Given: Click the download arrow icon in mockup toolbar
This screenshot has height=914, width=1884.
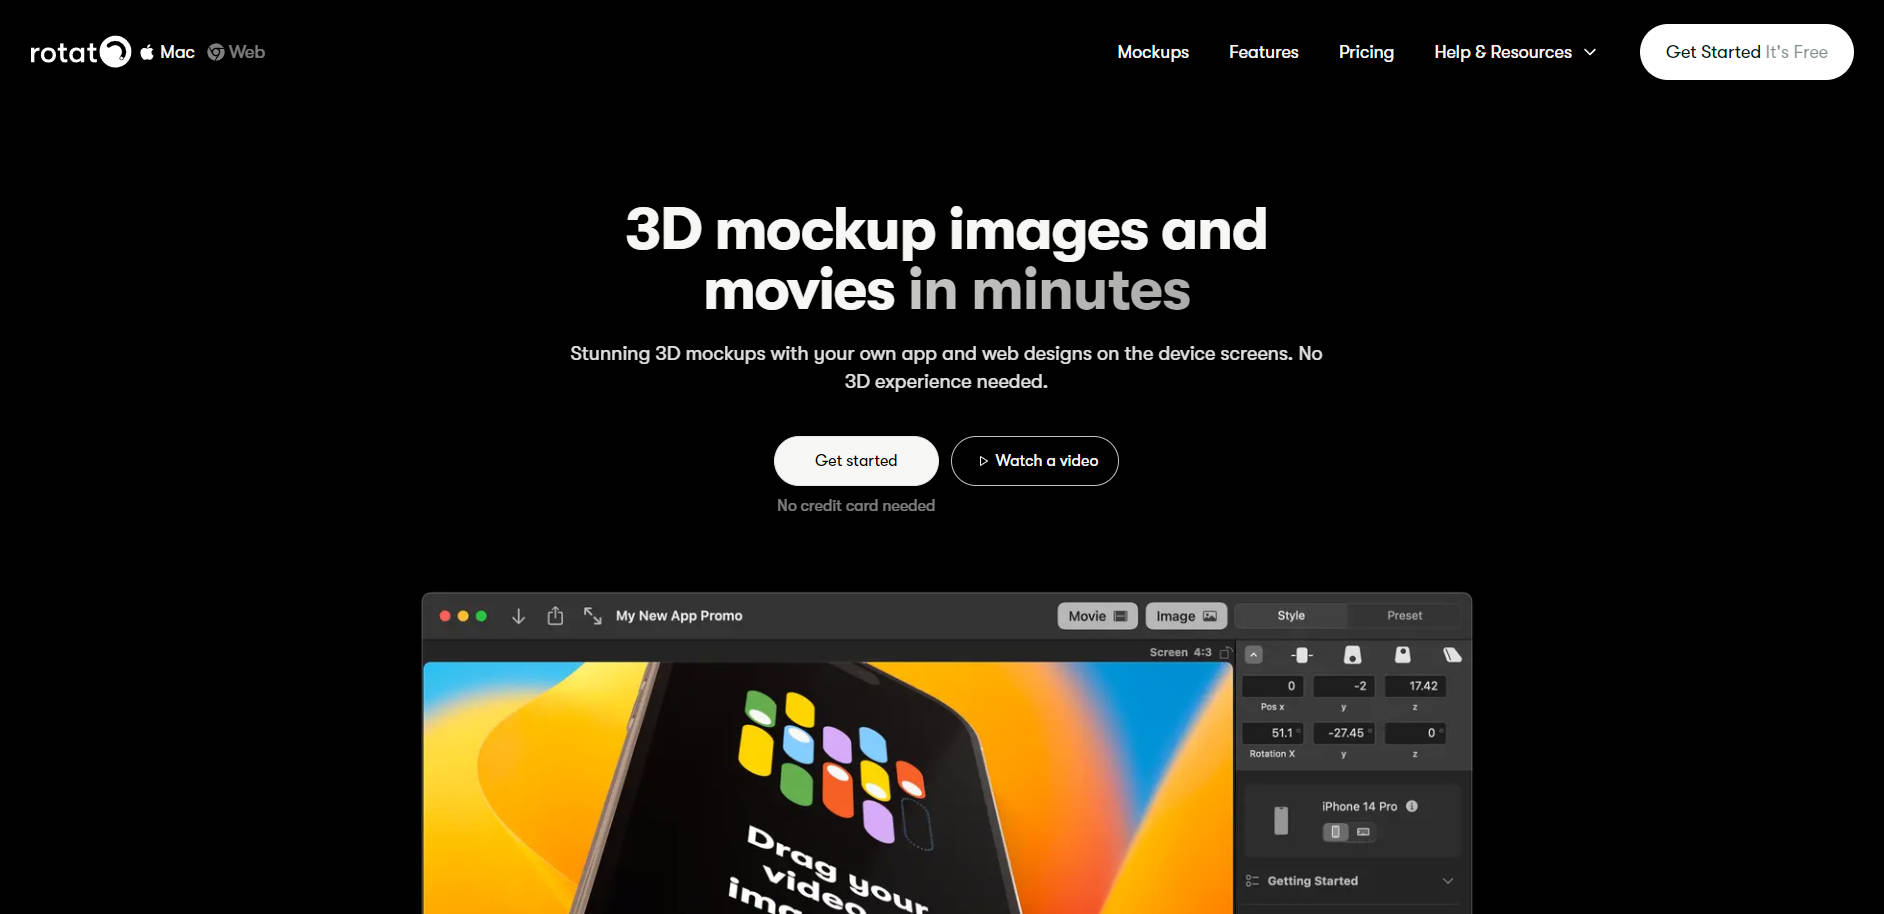Looking at the screenshot, I should (518, 616).
